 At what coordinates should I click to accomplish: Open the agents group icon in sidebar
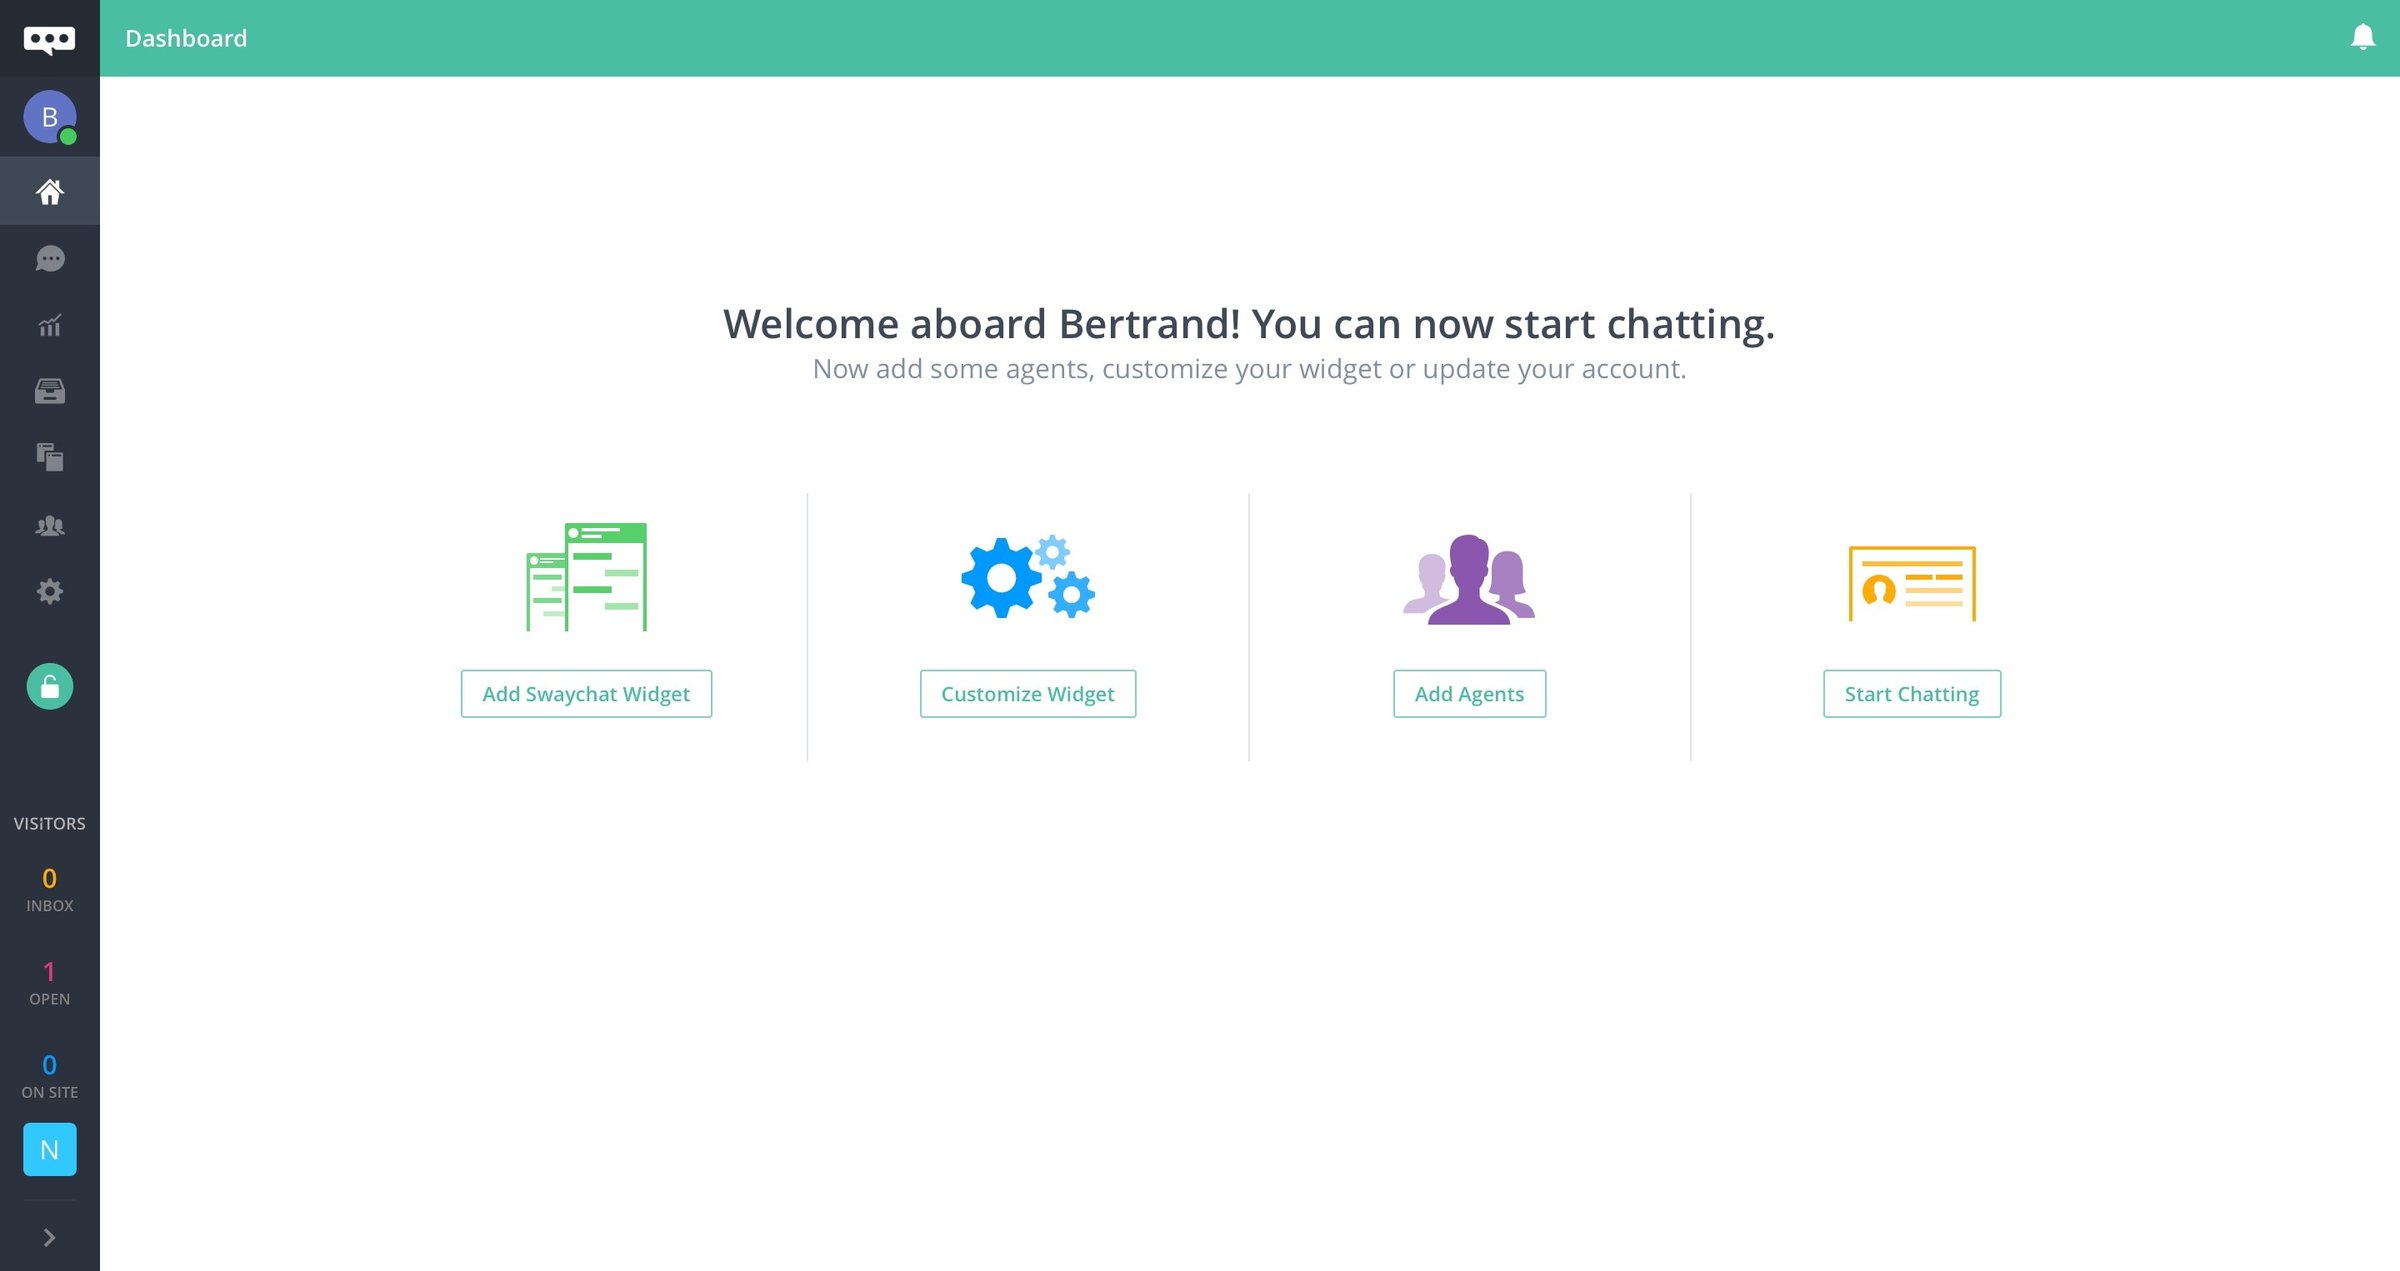click(x=49, y=525)
